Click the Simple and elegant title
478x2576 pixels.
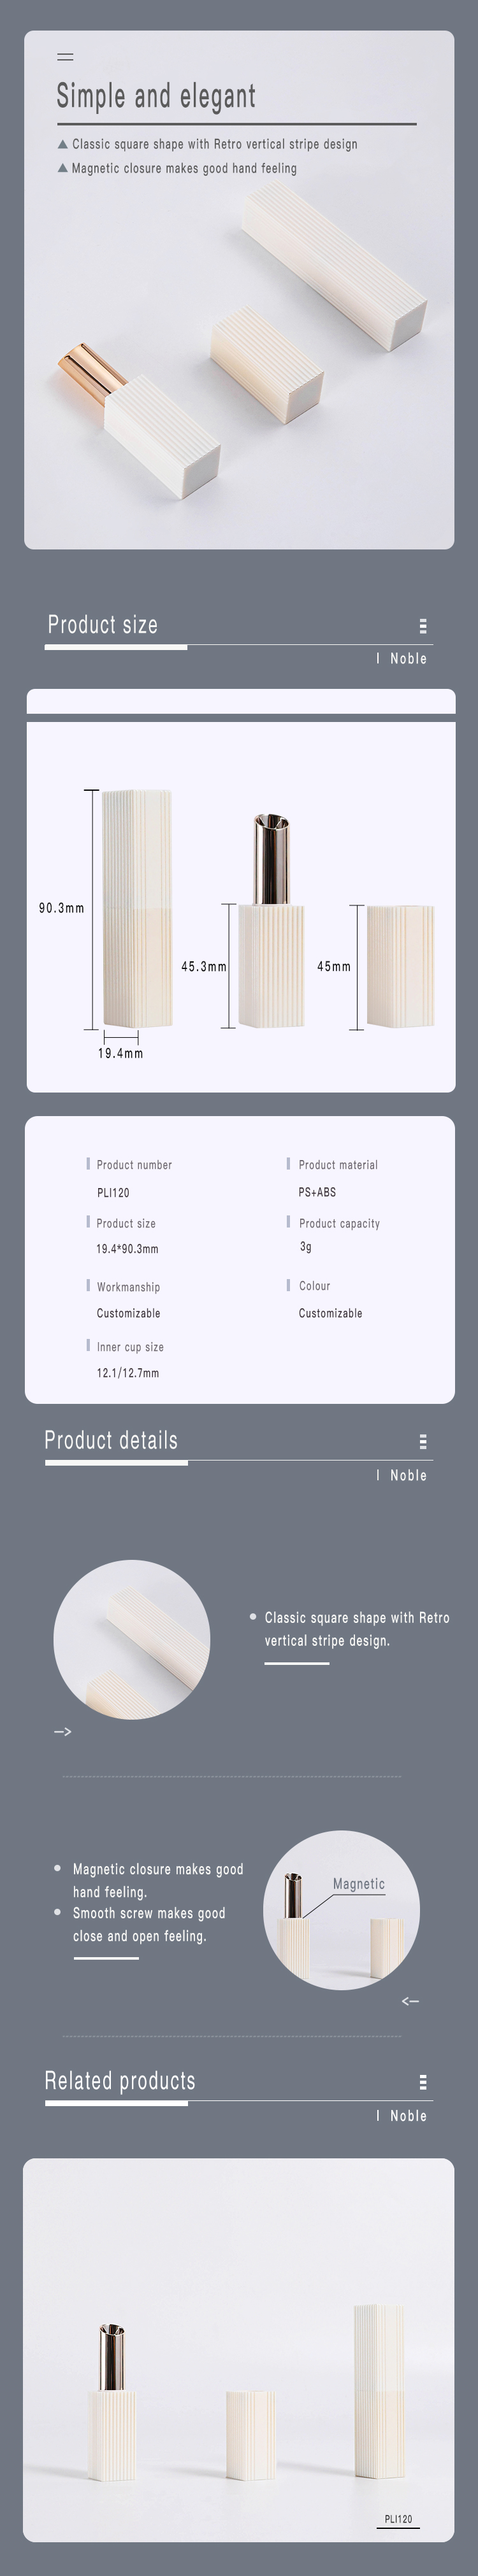pyautogui.click(x=156, y=96)
